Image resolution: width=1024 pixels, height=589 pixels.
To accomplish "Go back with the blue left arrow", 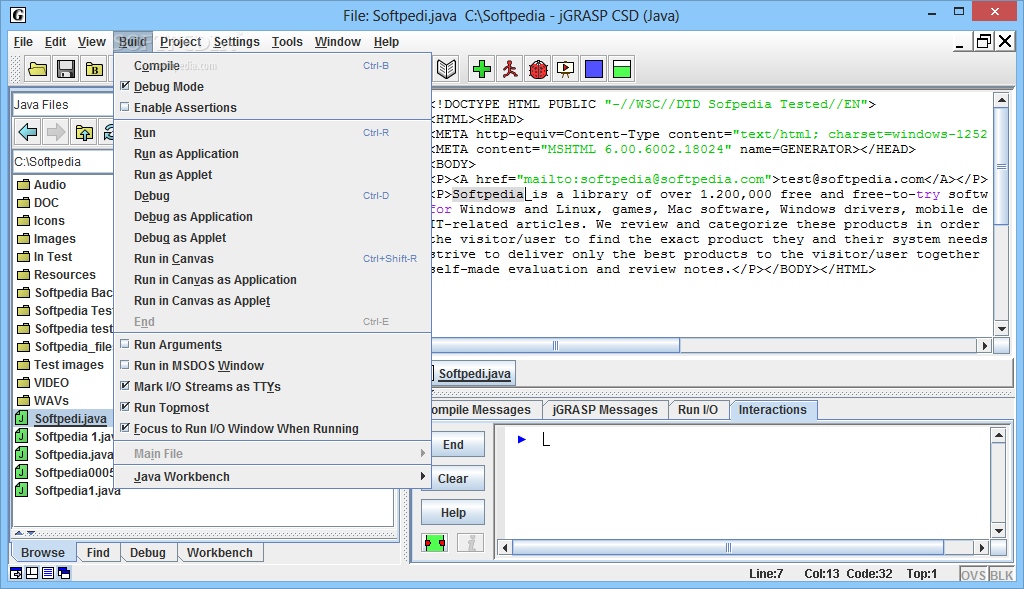I will (x=28, y=133).
